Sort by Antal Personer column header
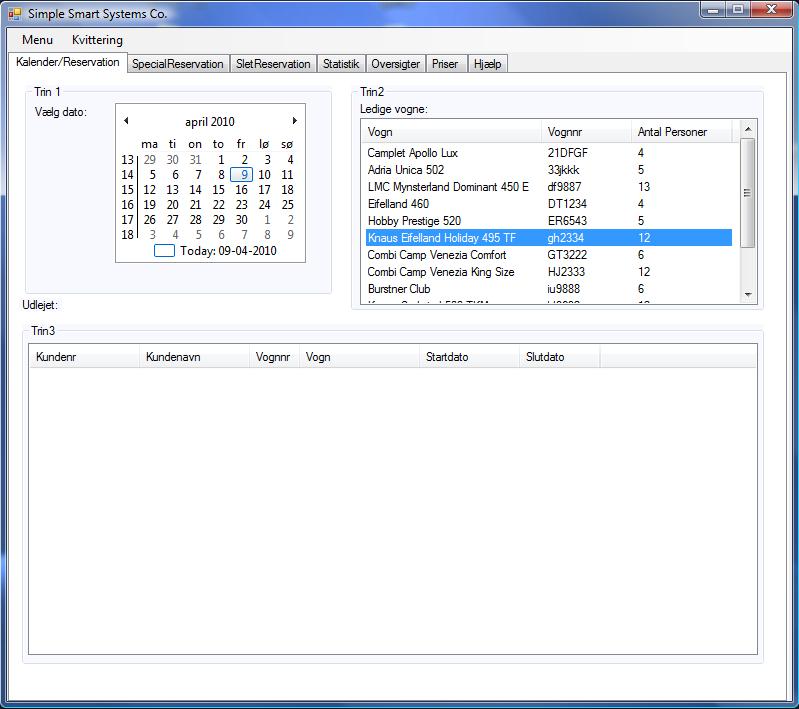This screenshot has height=709, width=799. pyautogui.click(x=672, y=132)
